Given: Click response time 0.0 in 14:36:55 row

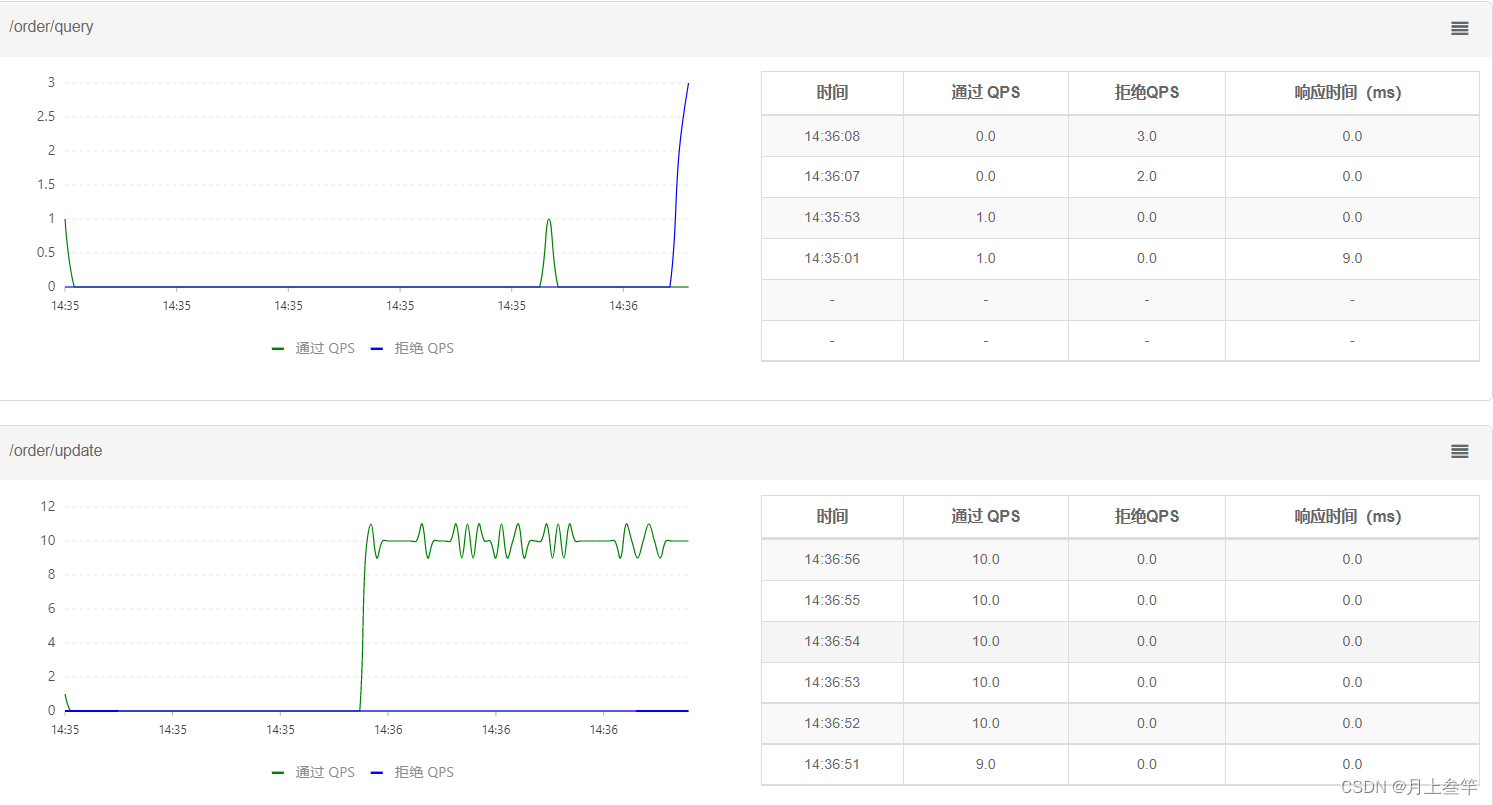Looking at the screenshot, I should pyautogui.click(x=1352, y=600).
